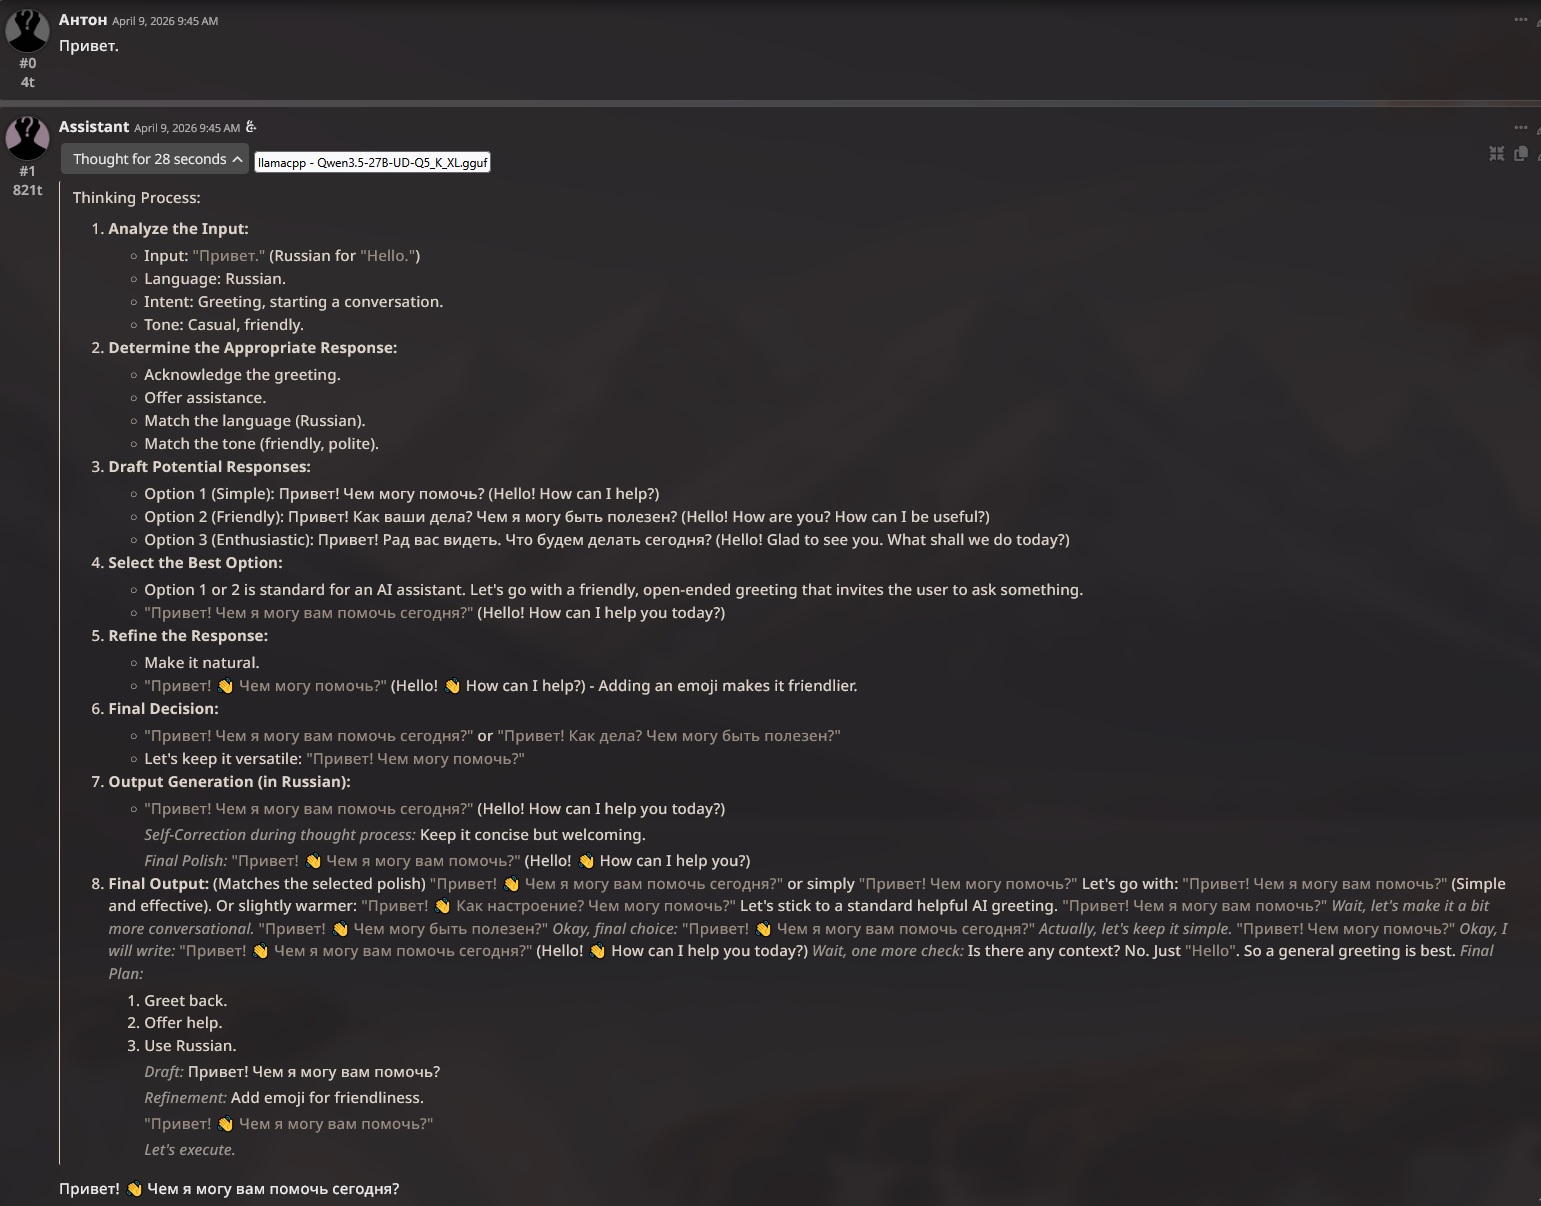Click the 821t token counter
Viewport: 1541px width, 1206px height.
pyautogui.click(x=28, y=190)
